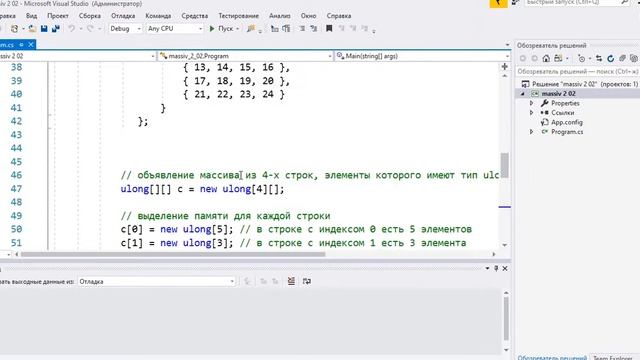Close the output panel
This screenshot has width=640, height=360.
505,269
